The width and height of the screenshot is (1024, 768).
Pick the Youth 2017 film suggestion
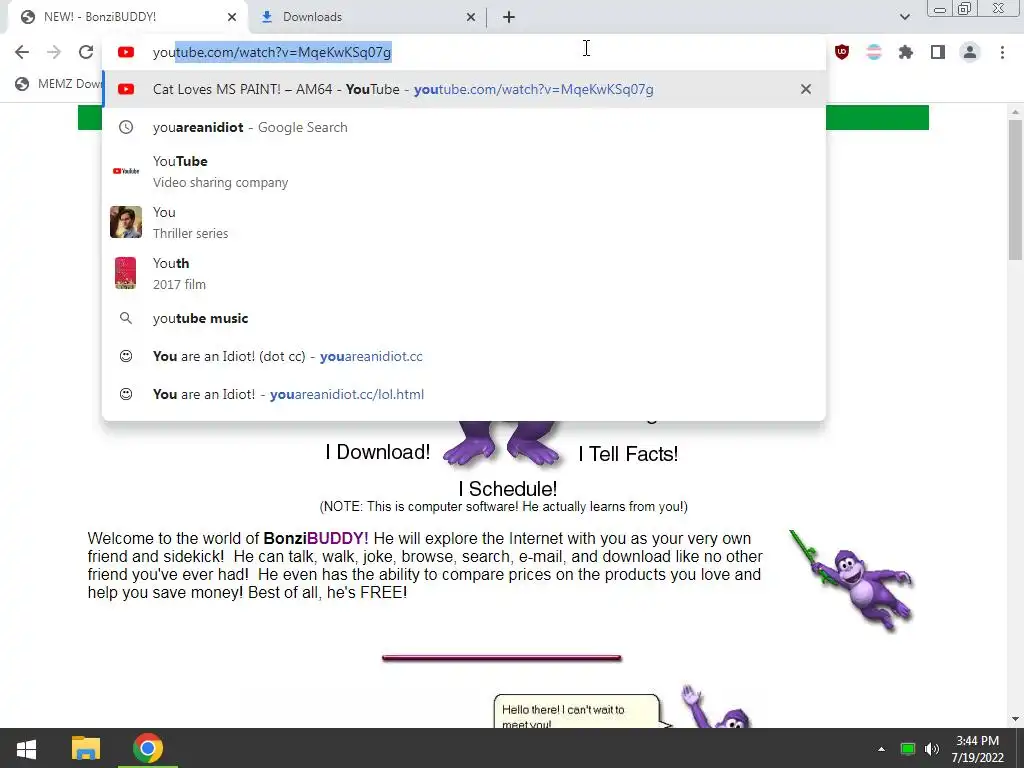click(464, 273)
